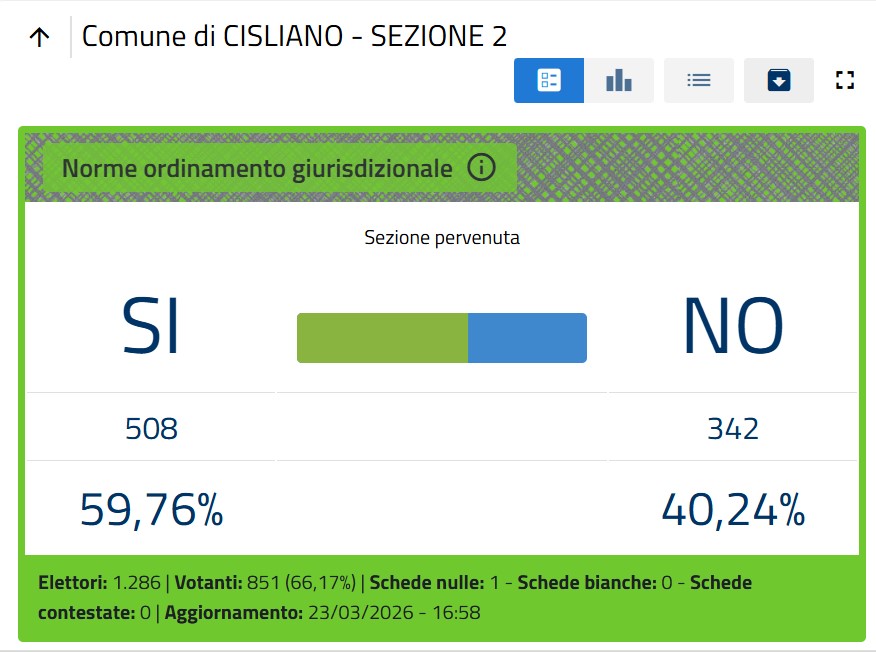Click the download archive icon
The image size is (876, 652).
point(779,80)
